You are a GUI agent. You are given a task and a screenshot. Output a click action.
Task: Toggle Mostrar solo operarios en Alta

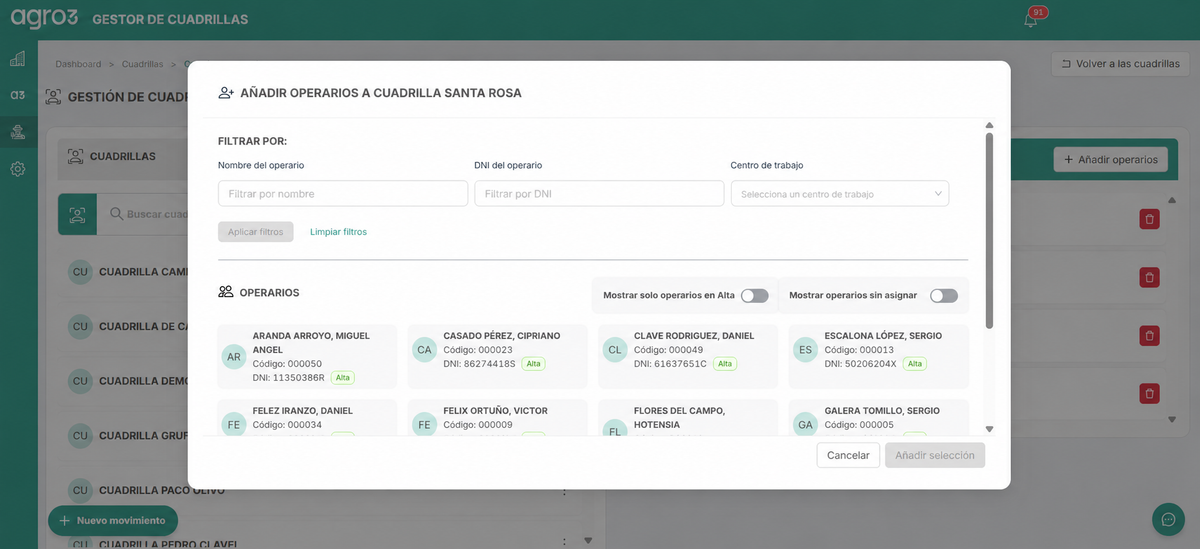coord(754,296)
